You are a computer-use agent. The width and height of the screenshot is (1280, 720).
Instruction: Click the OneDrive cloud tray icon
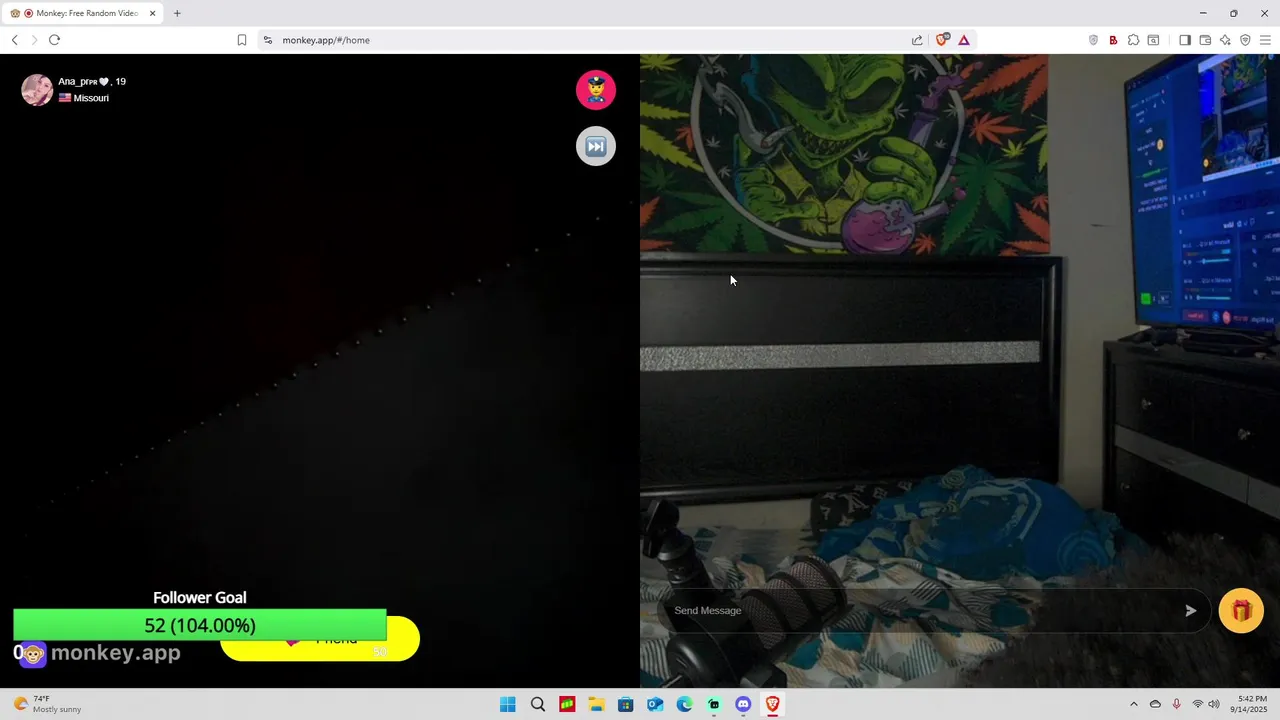coord(1155,704)
